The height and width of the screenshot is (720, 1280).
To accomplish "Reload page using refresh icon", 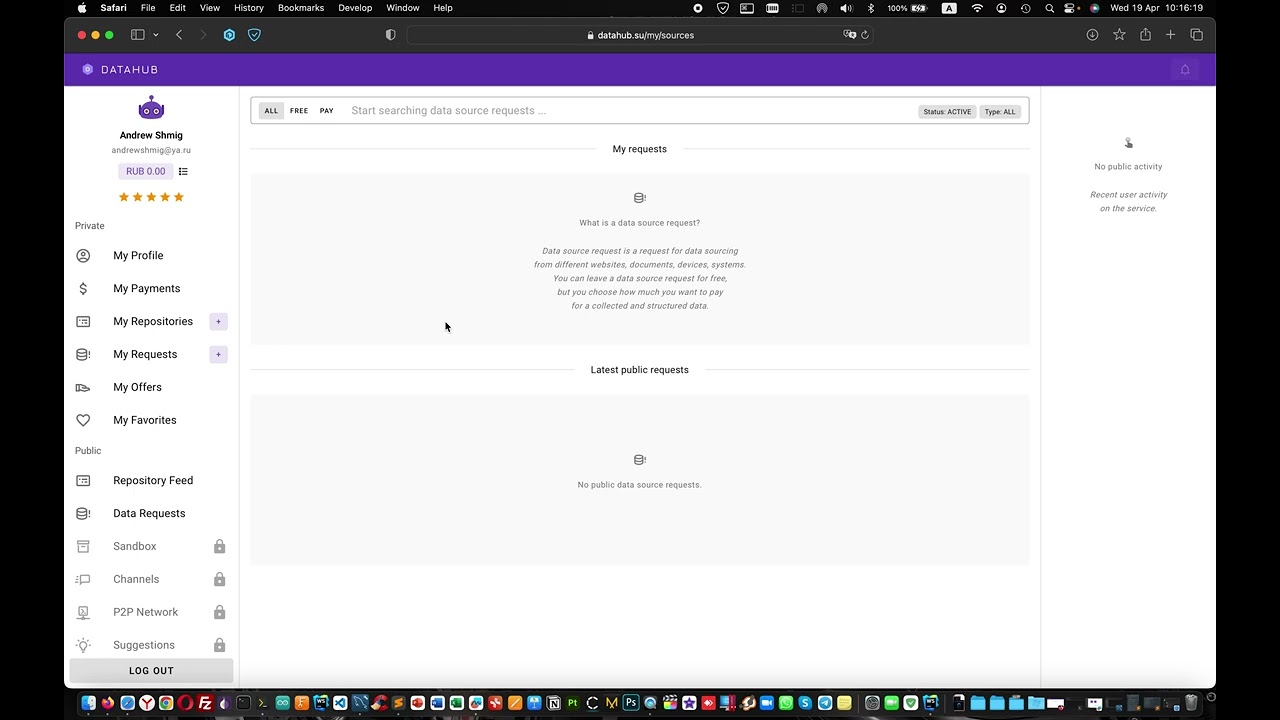I will tap(865, 35).
